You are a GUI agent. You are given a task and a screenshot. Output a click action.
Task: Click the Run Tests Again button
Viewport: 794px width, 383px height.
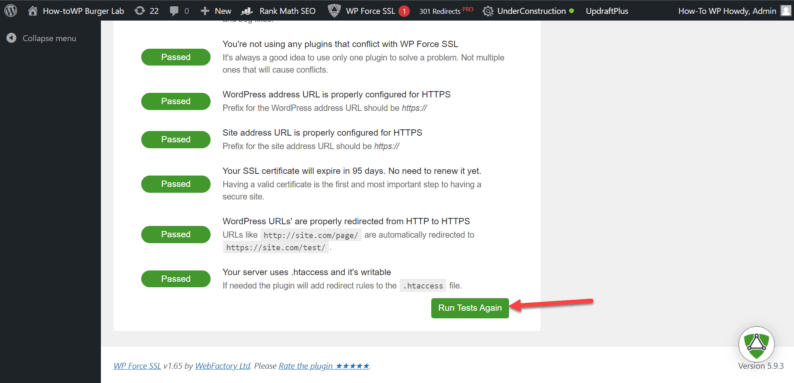[470, 308]
